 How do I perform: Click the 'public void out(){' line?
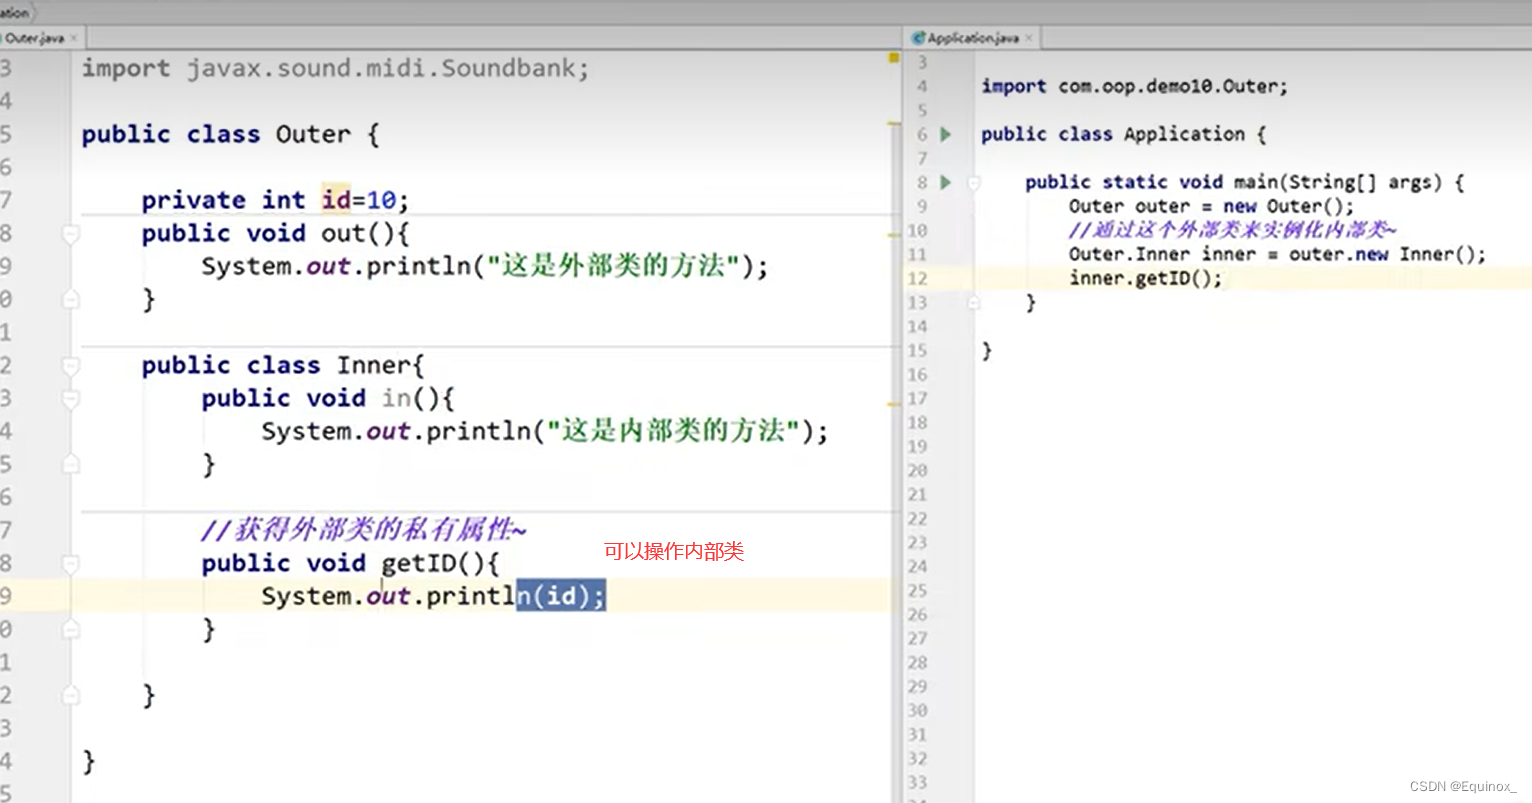(275, 233)
